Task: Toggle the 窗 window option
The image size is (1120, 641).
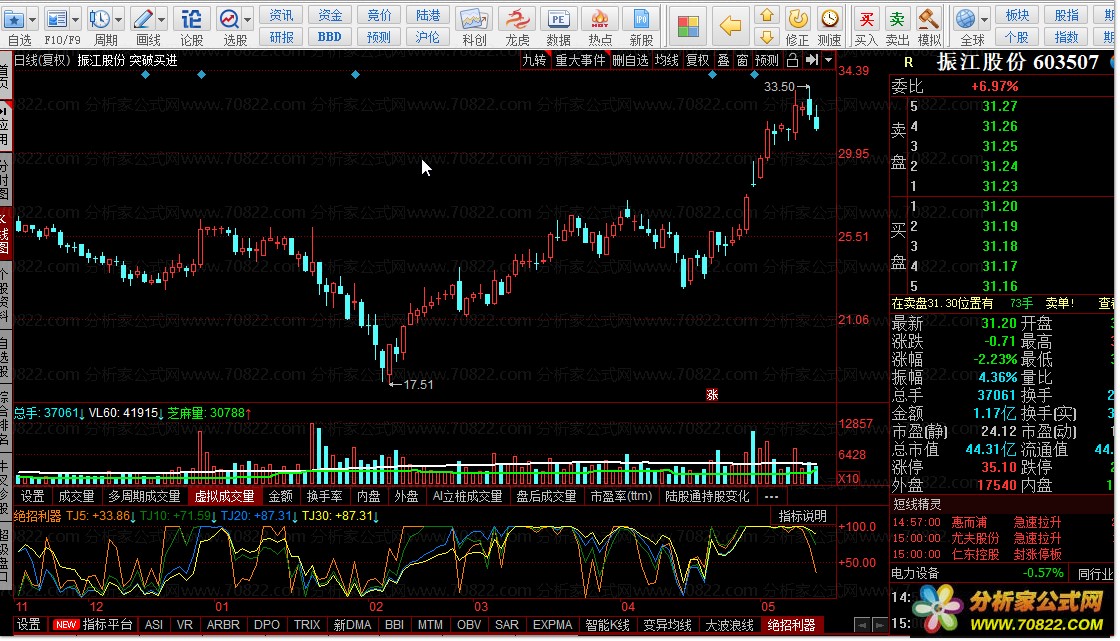Action: [742, 61]
